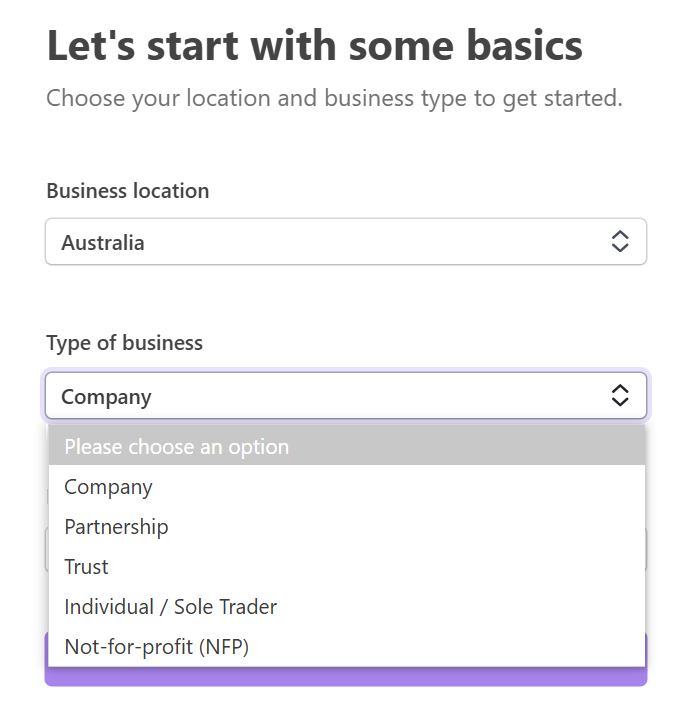
Task: Select Individual / Sole Trader option
Action: pyautogui.click(x=171, y=607)
